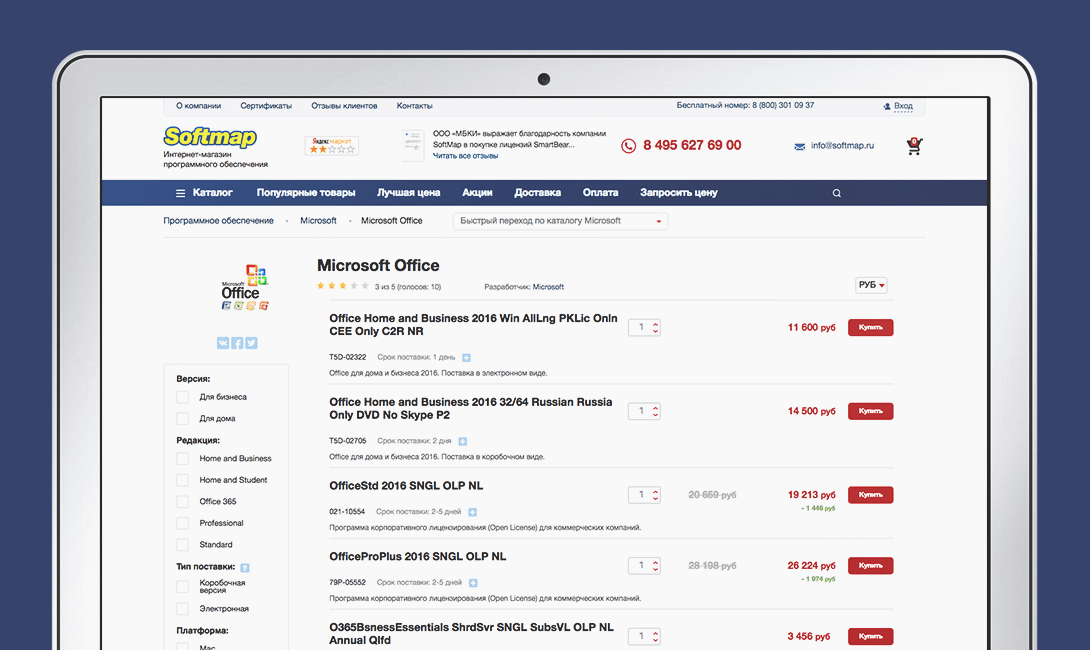The image size is (1090, 650).
Task: Check the Электронная checkbox
Action: tap(182, 609)
